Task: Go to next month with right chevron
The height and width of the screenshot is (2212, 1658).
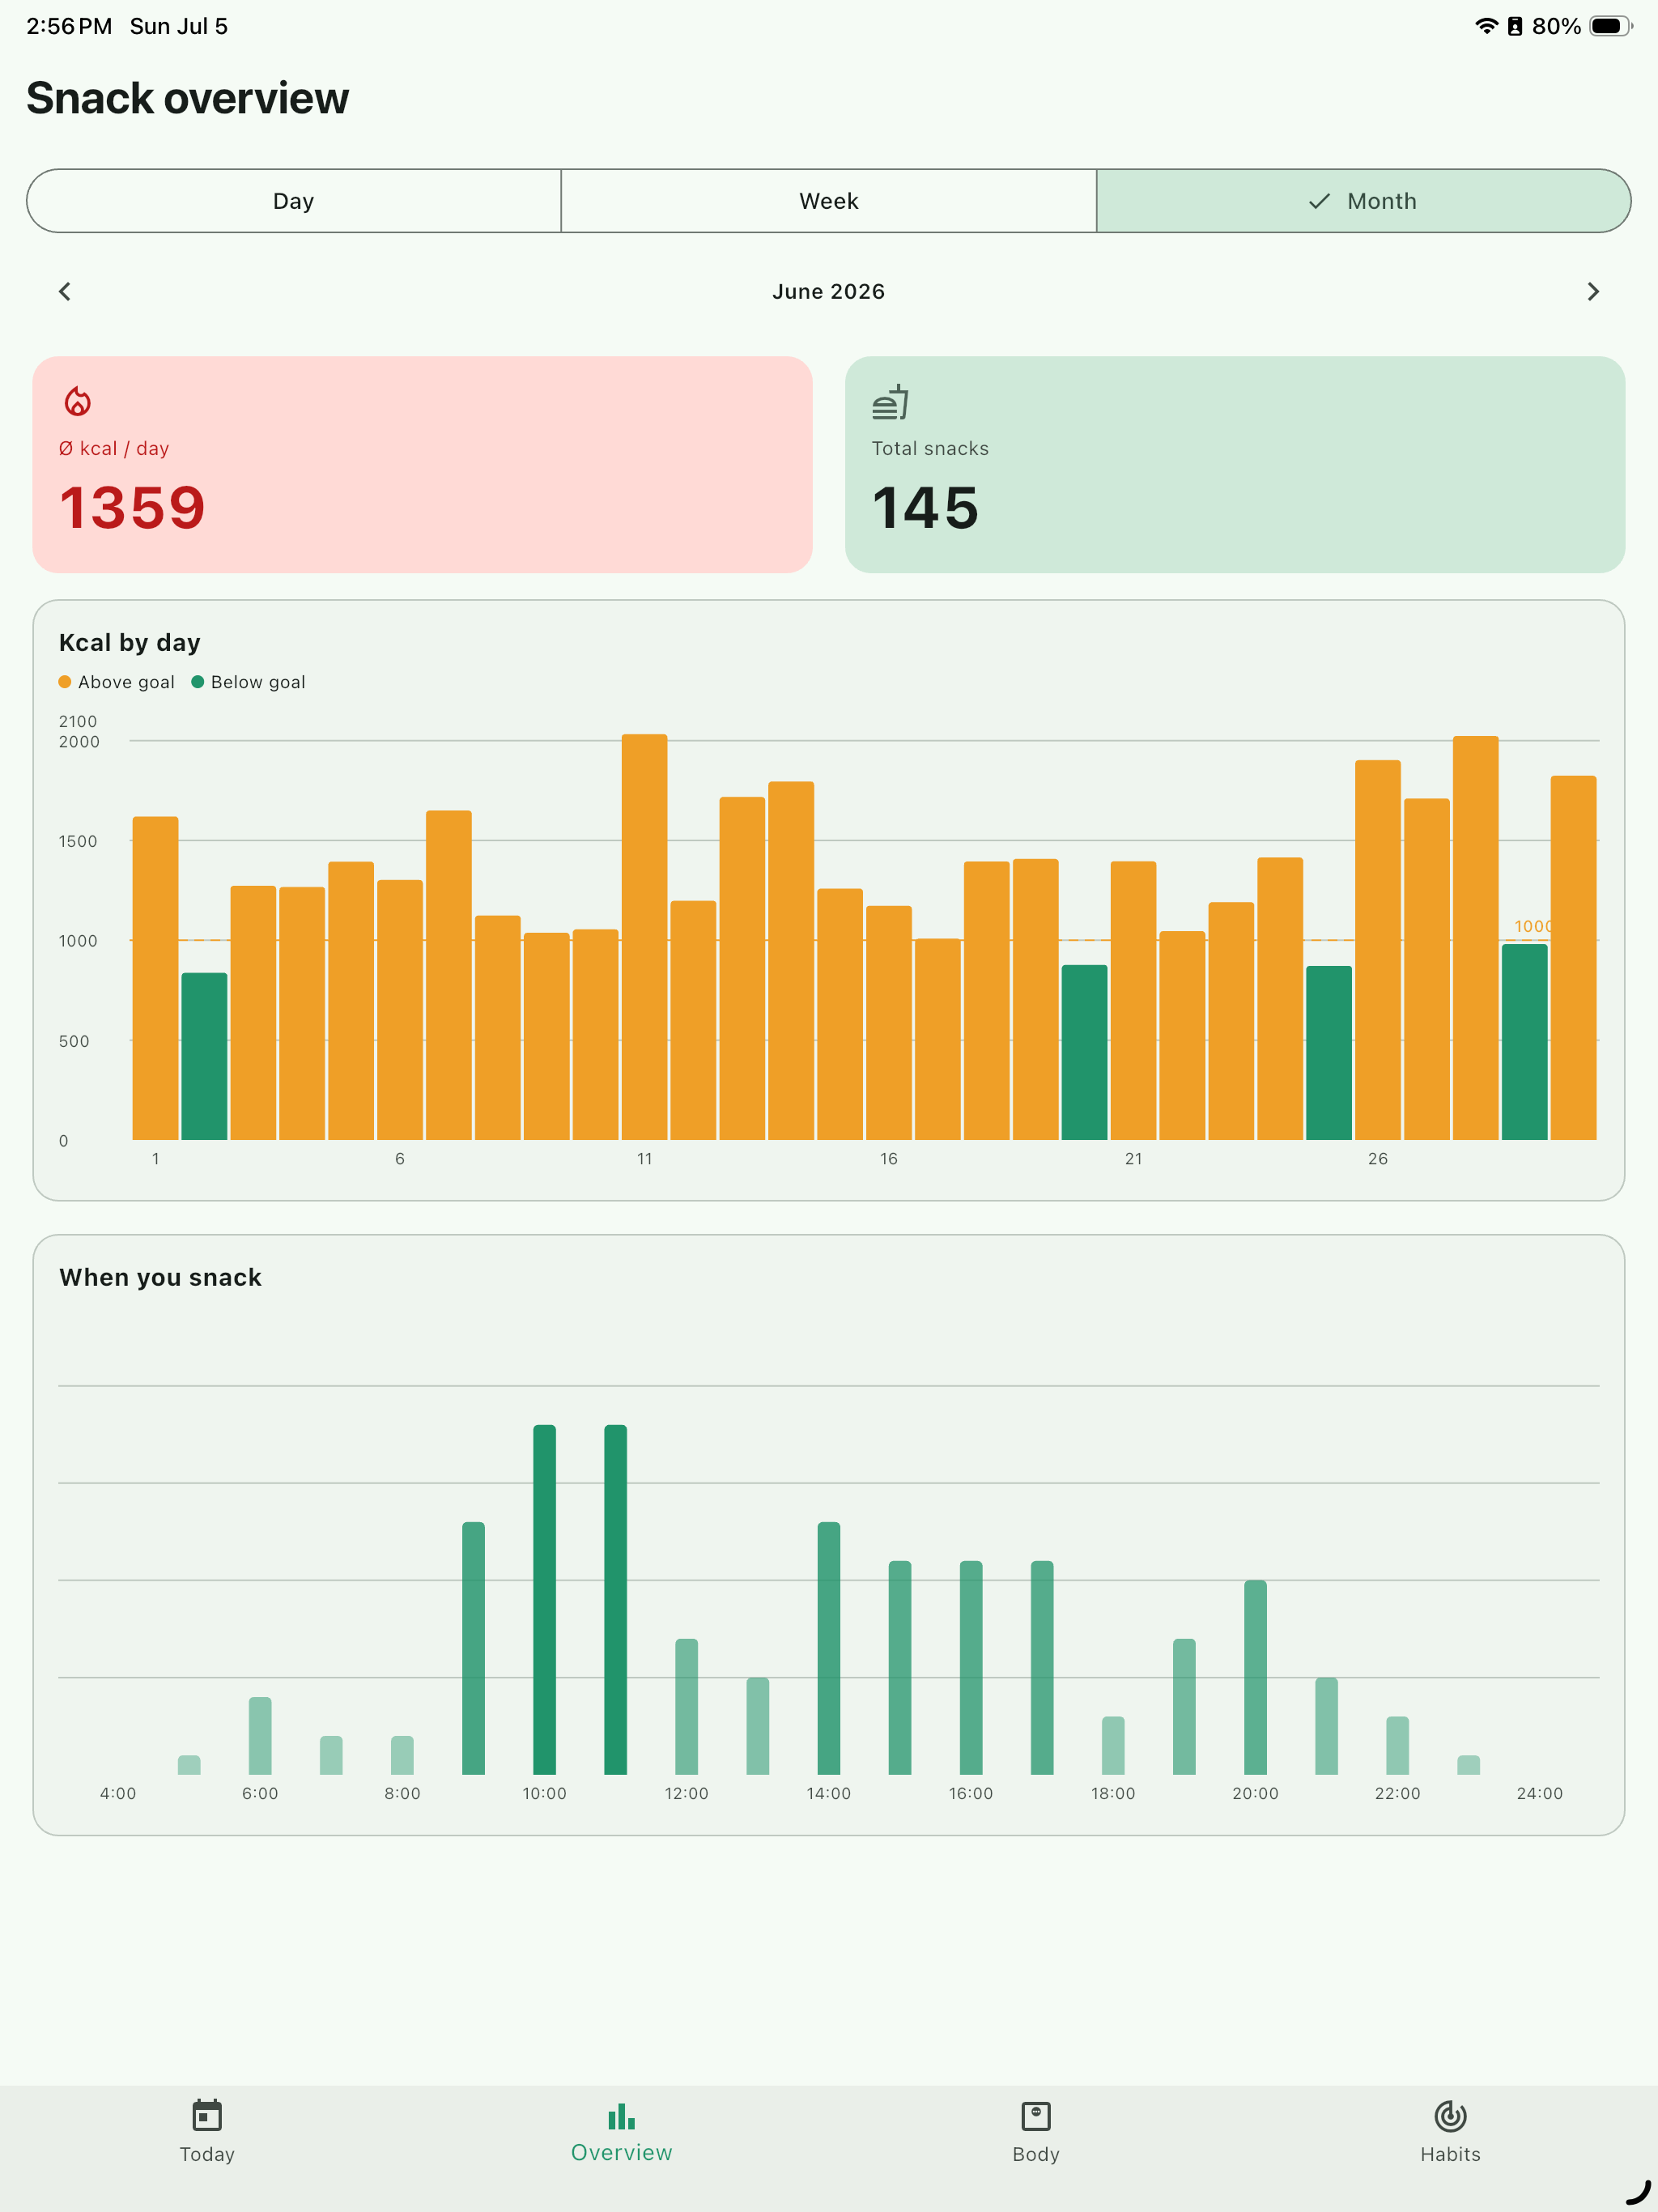Action: (1593, 291)
